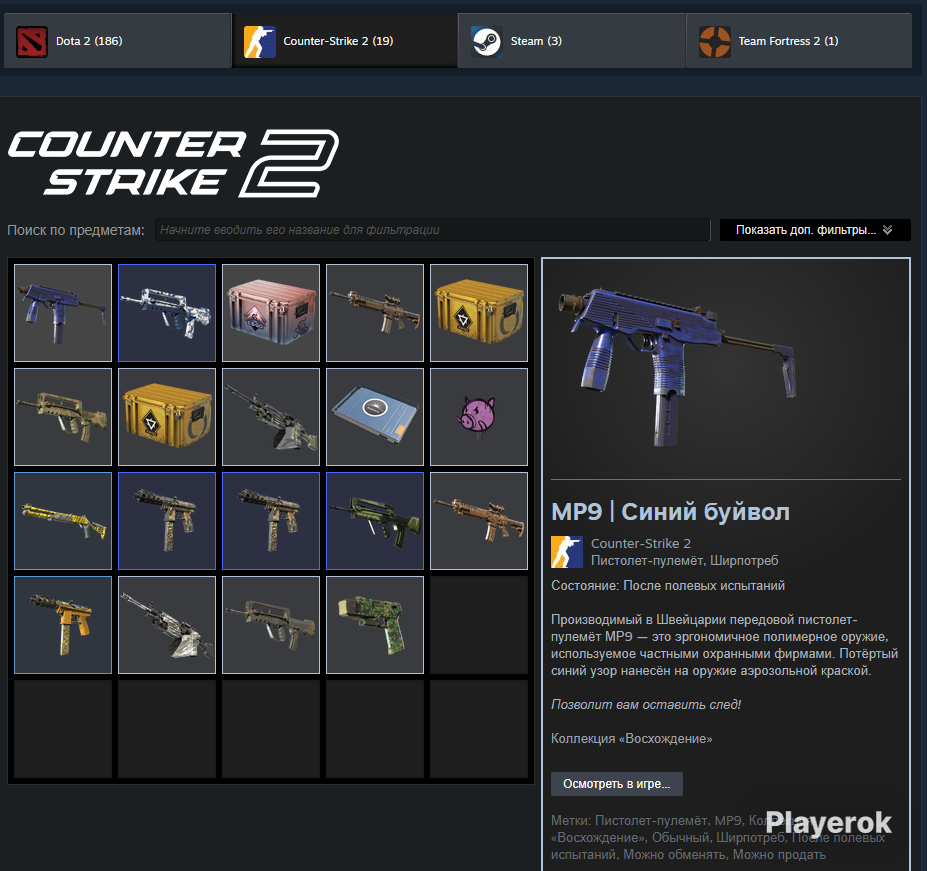Click 'Коллекция «Восхождение»' text

click(631, 739)
